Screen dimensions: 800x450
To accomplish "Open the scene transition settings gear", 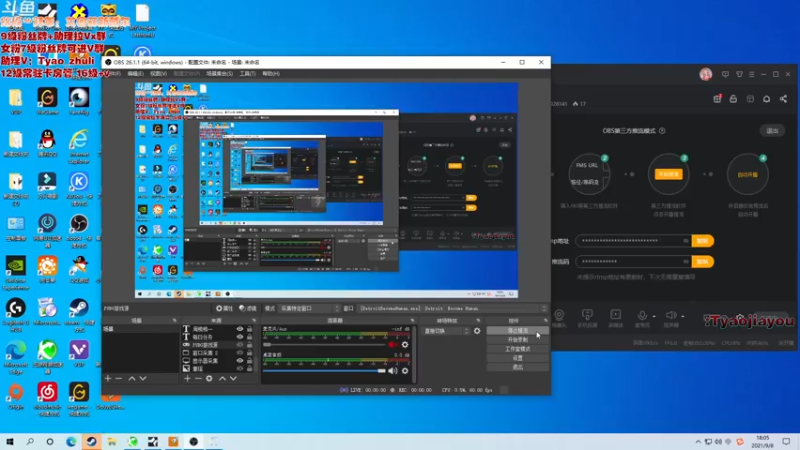I will (477, 331).
